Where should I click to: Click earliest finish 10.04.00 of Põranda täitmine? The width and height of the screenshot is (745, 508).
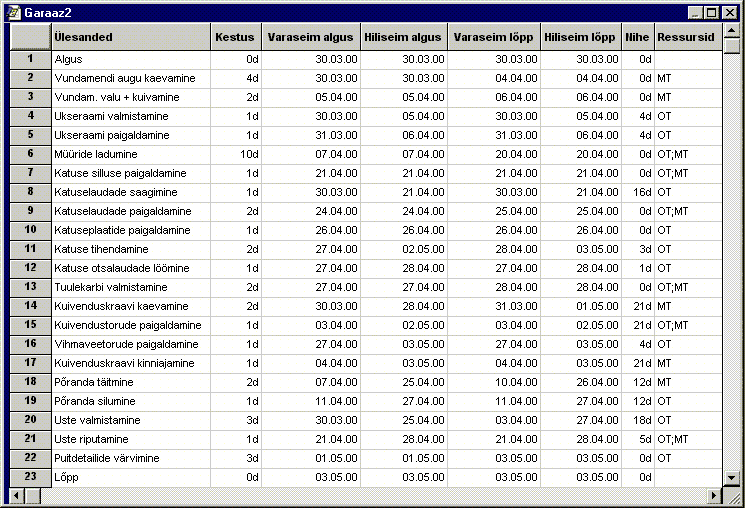[x=494, y=383]
